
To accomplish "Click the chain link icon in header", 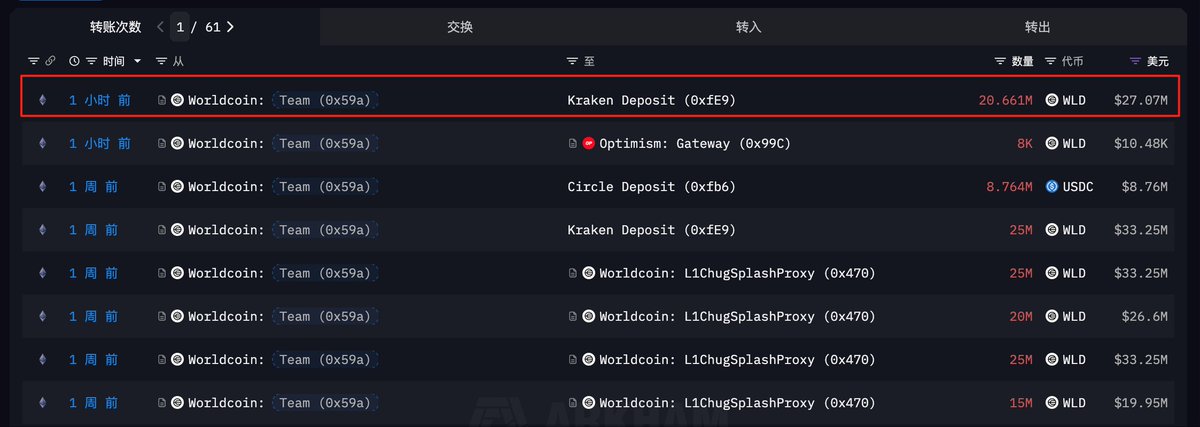I will (x=50, y=62).
